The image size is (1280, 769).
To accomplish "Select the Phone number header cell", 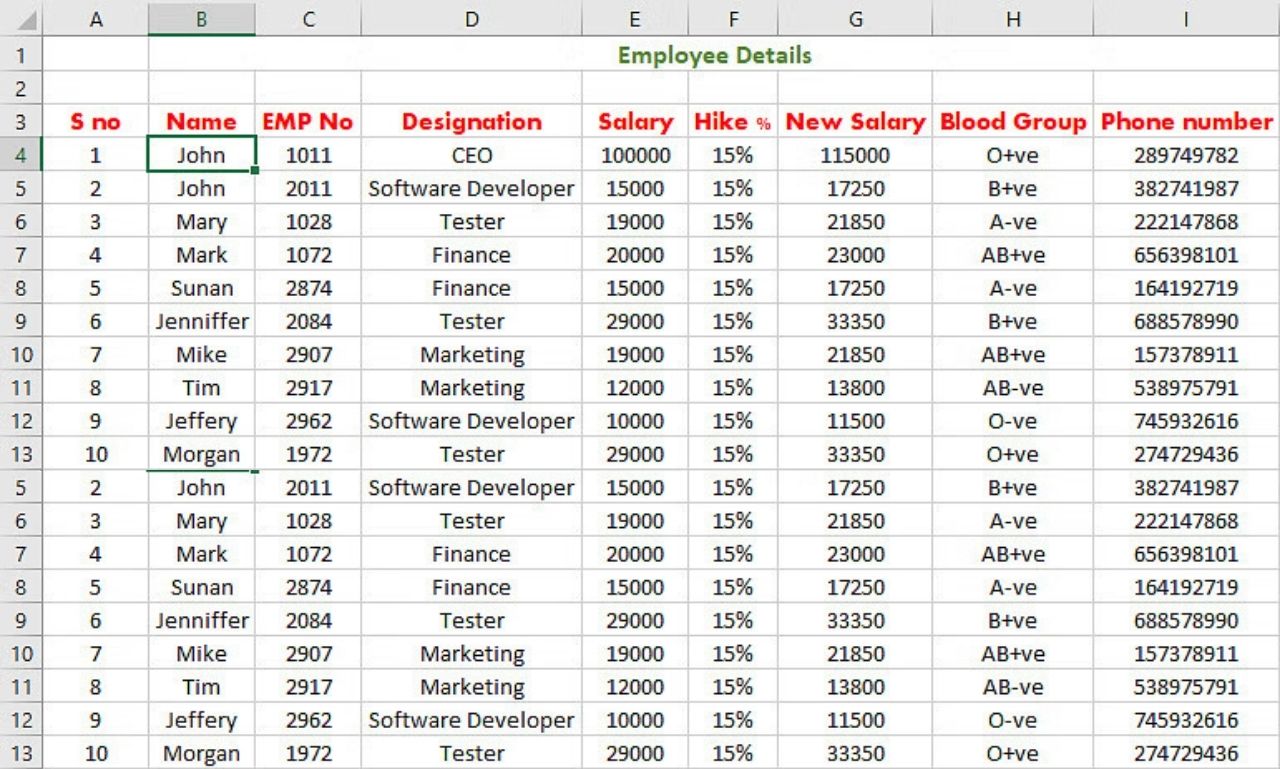I will 1186,121.
